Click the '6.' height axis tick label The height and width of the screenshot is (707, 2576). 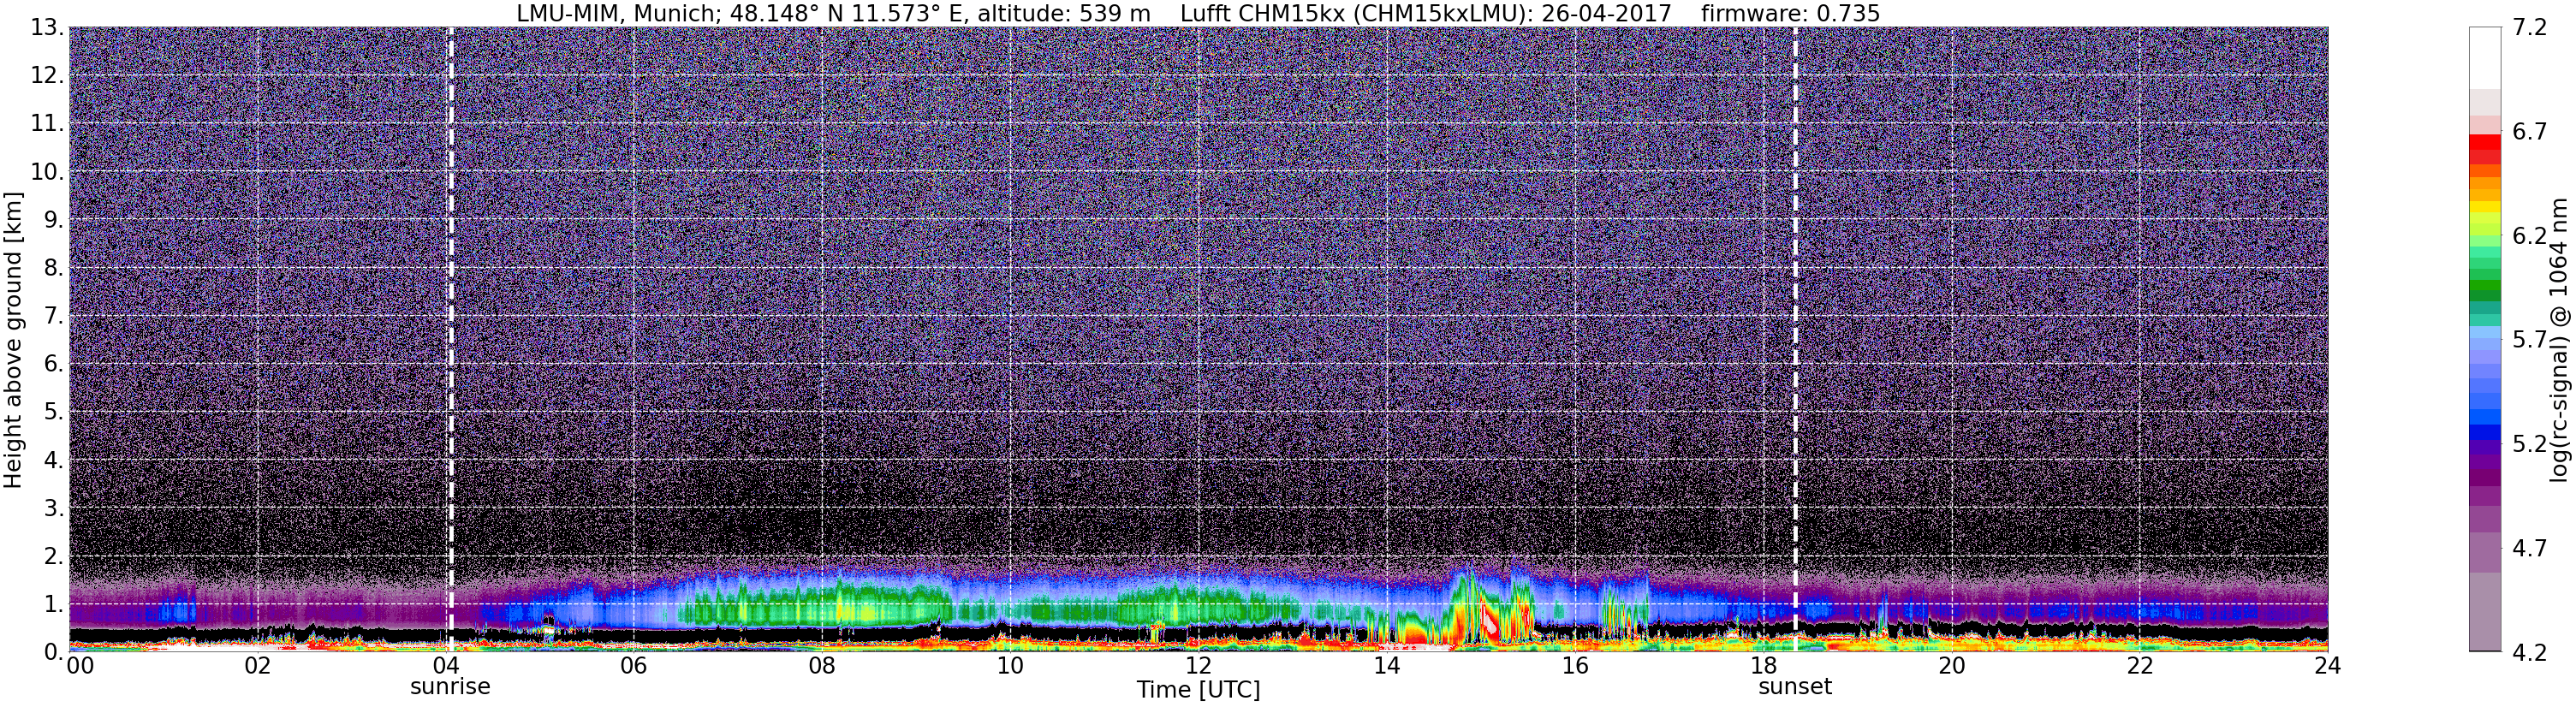[x=53, y=364]
